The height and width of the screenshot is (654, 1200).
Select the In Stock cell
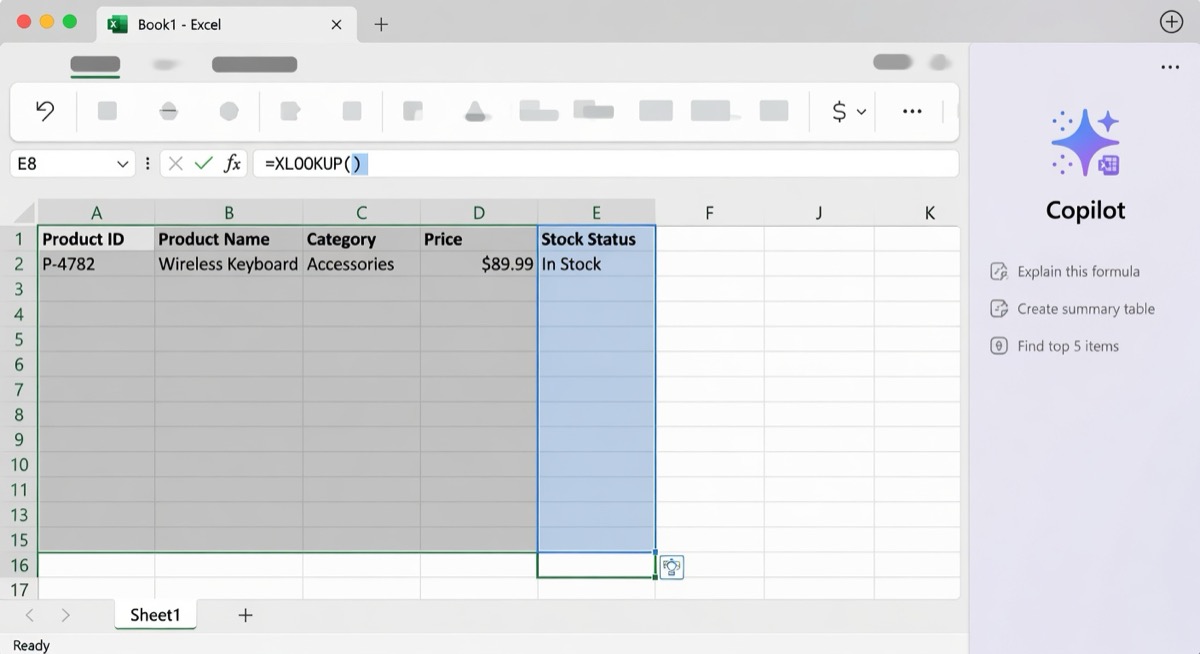click(x=596, y=264)
